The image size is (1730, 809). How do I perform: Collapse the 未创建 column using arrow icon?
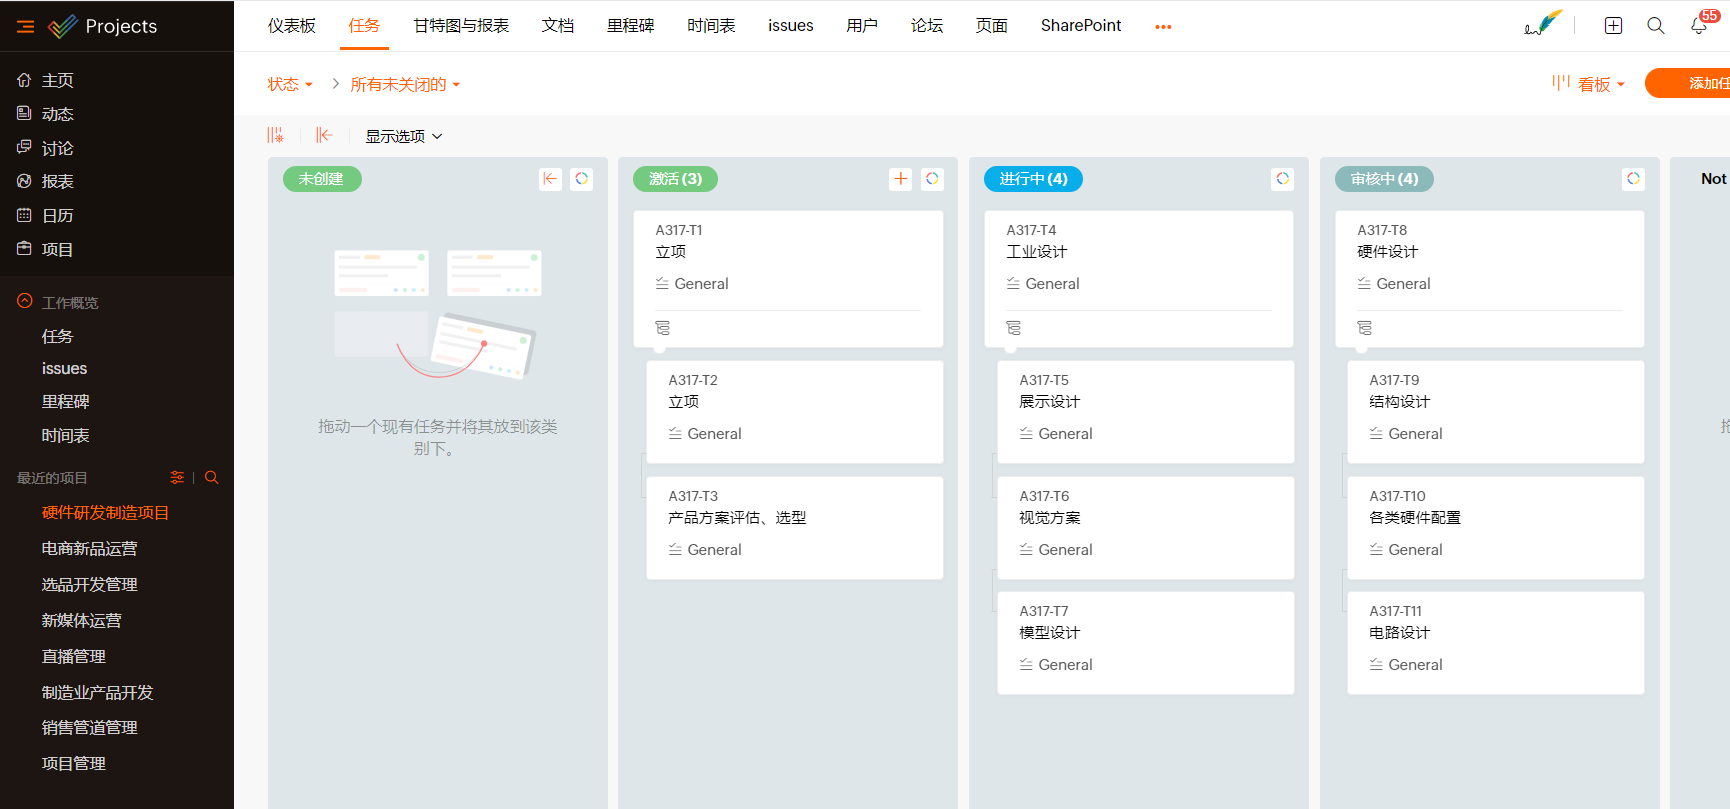pos(550,179)
